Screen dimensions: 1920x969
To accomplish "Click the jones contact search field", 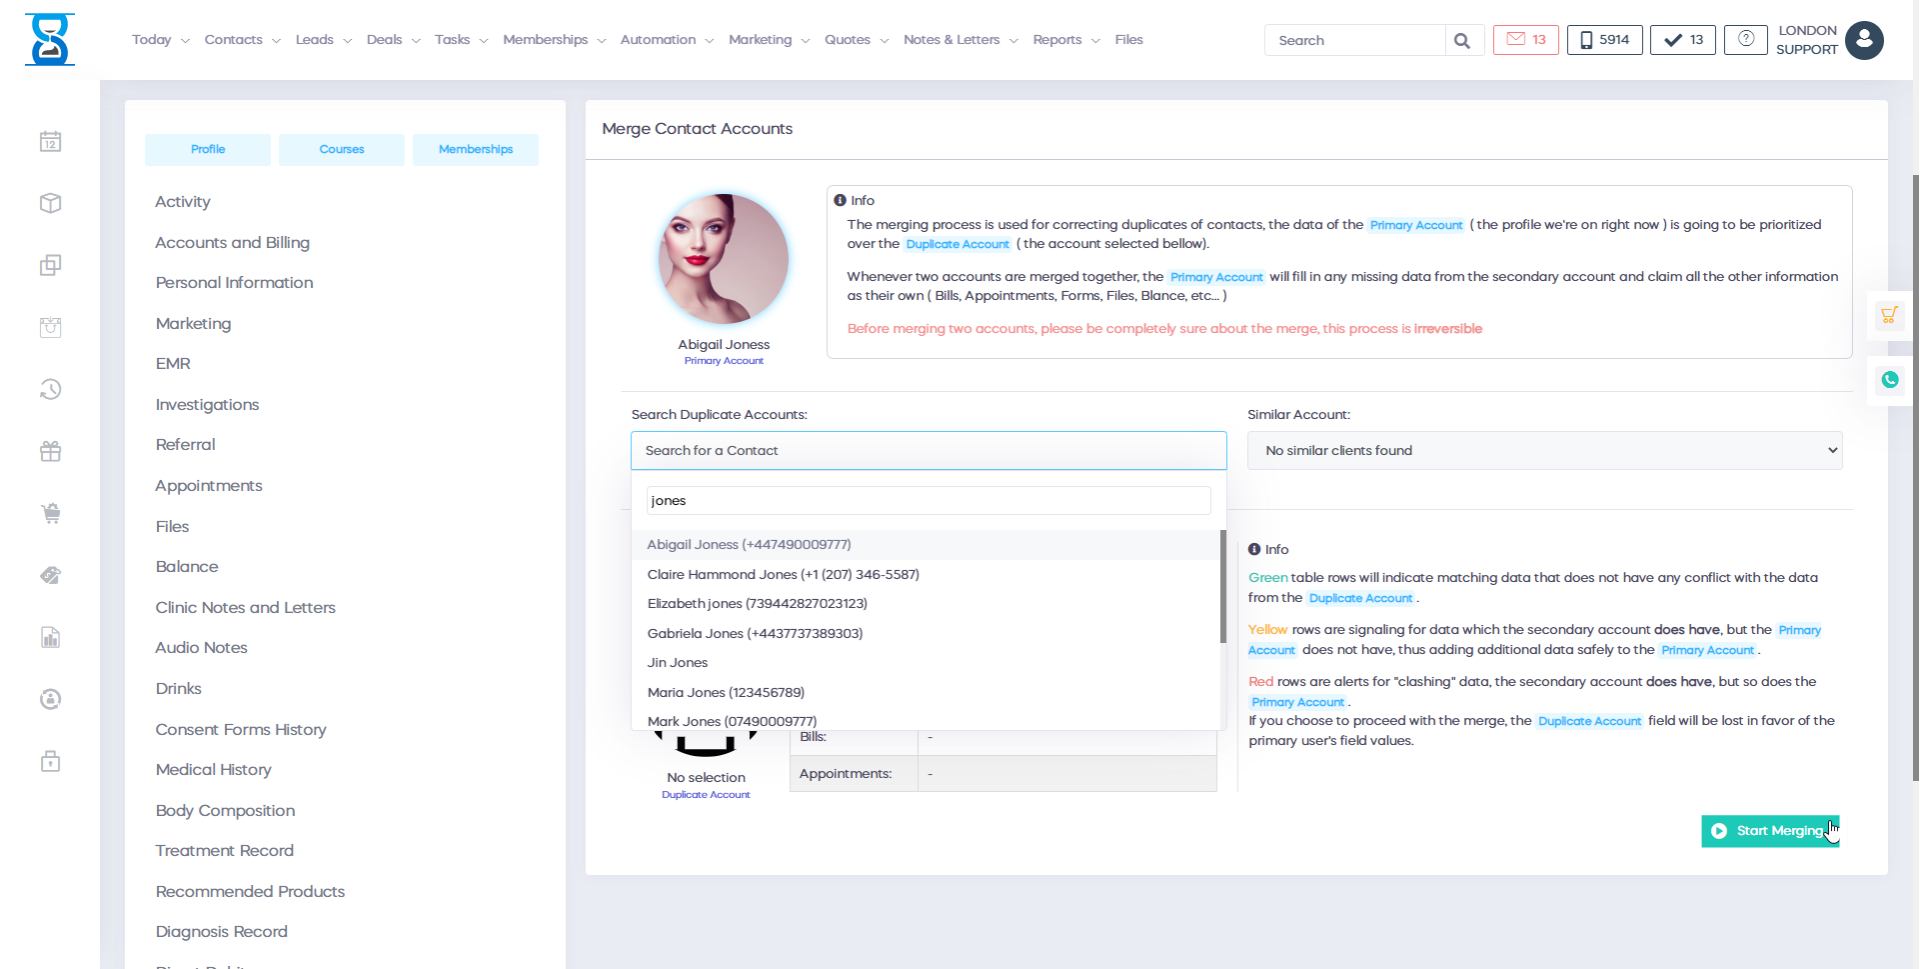I will pos(928,501).
